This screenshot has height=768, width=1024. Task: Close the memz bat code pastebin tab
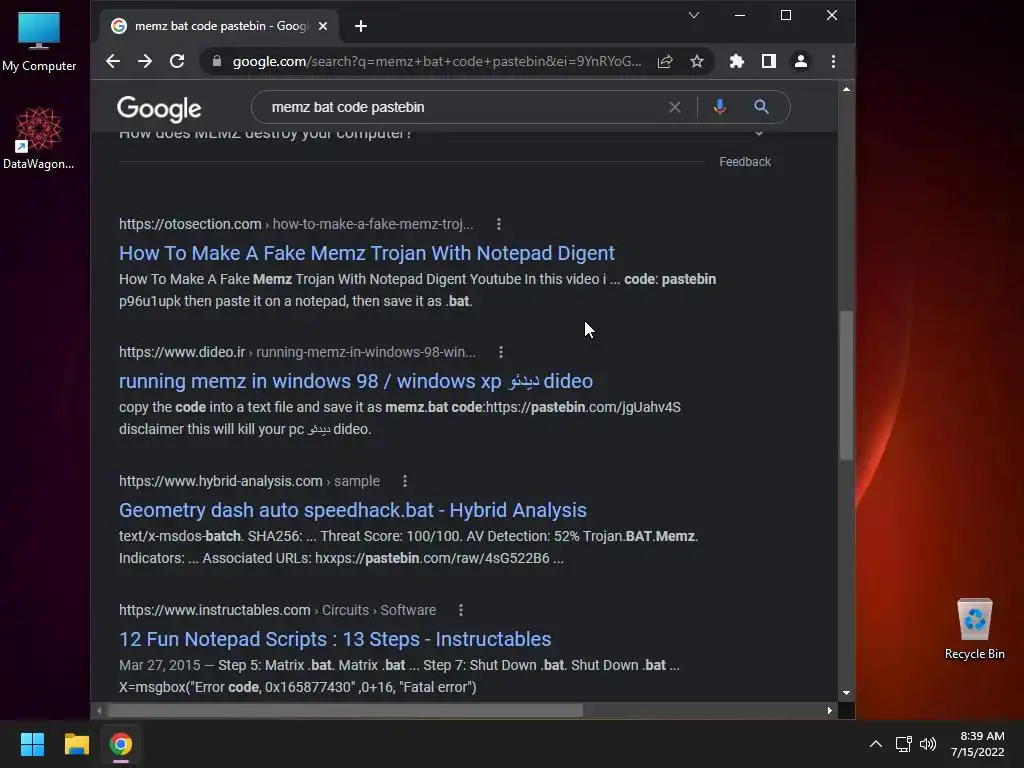(x=323, y=26)
